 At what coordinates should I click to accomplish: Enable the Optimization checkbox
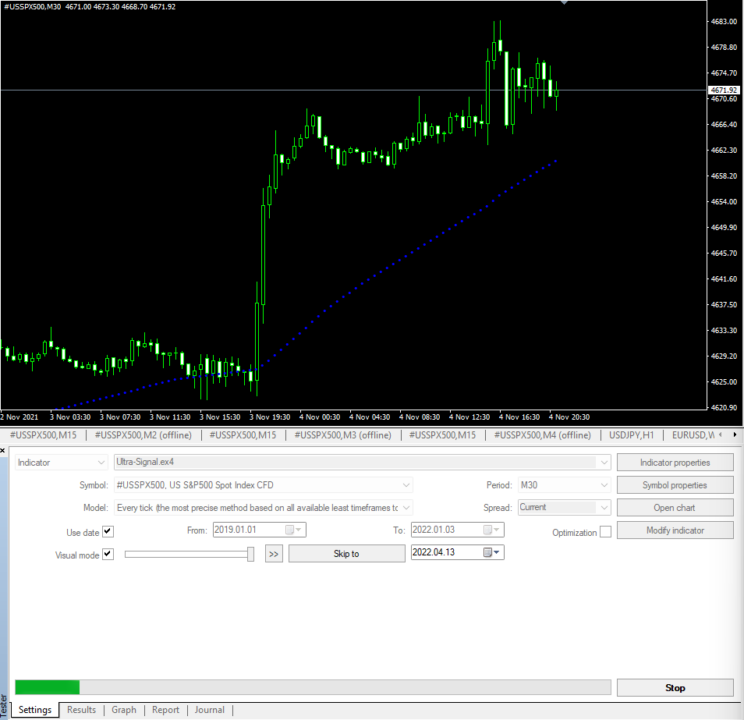[x=605, y=532]
